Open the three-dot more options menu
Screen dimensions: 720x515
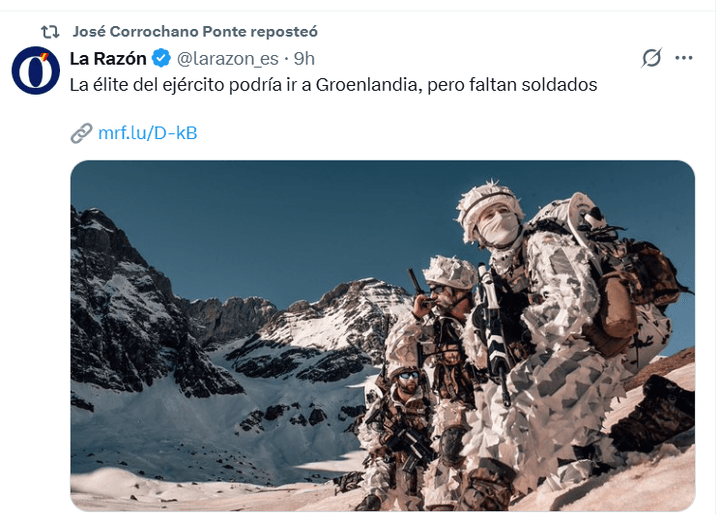click(684, 58)
